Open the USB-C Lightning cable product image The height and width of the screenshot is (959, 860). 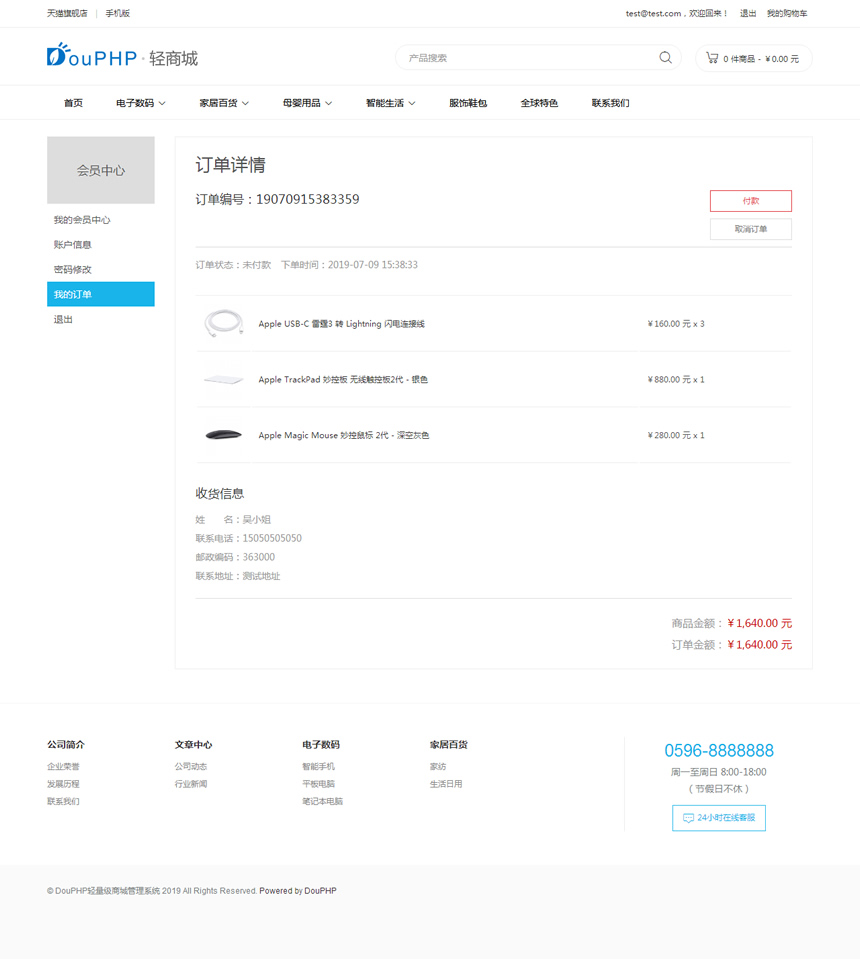click(223, 324)
